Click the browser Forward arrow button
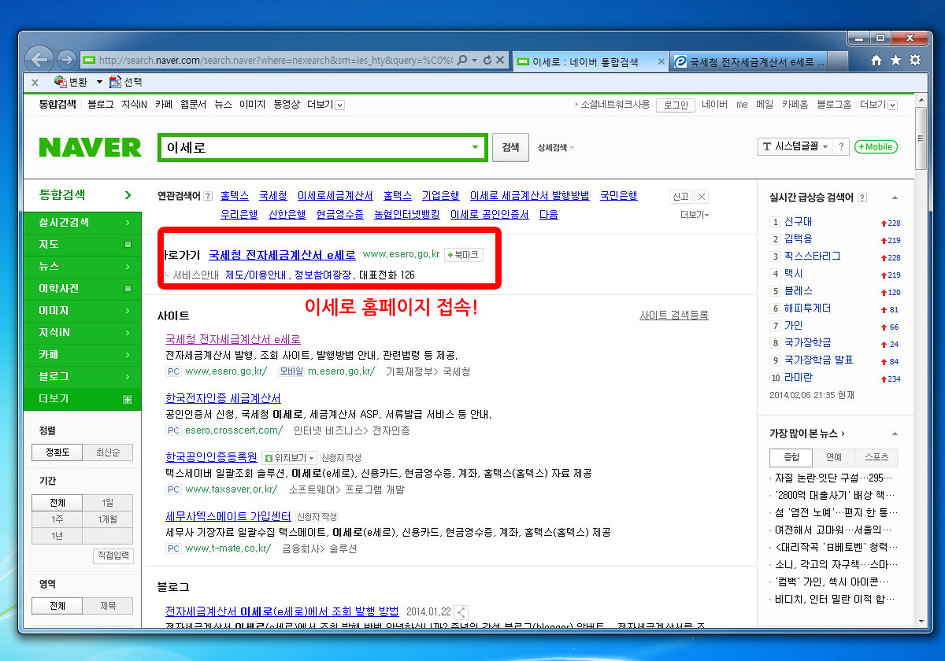Screen dimensions: 945x661 pyautogui.click(x=66, y=60)
